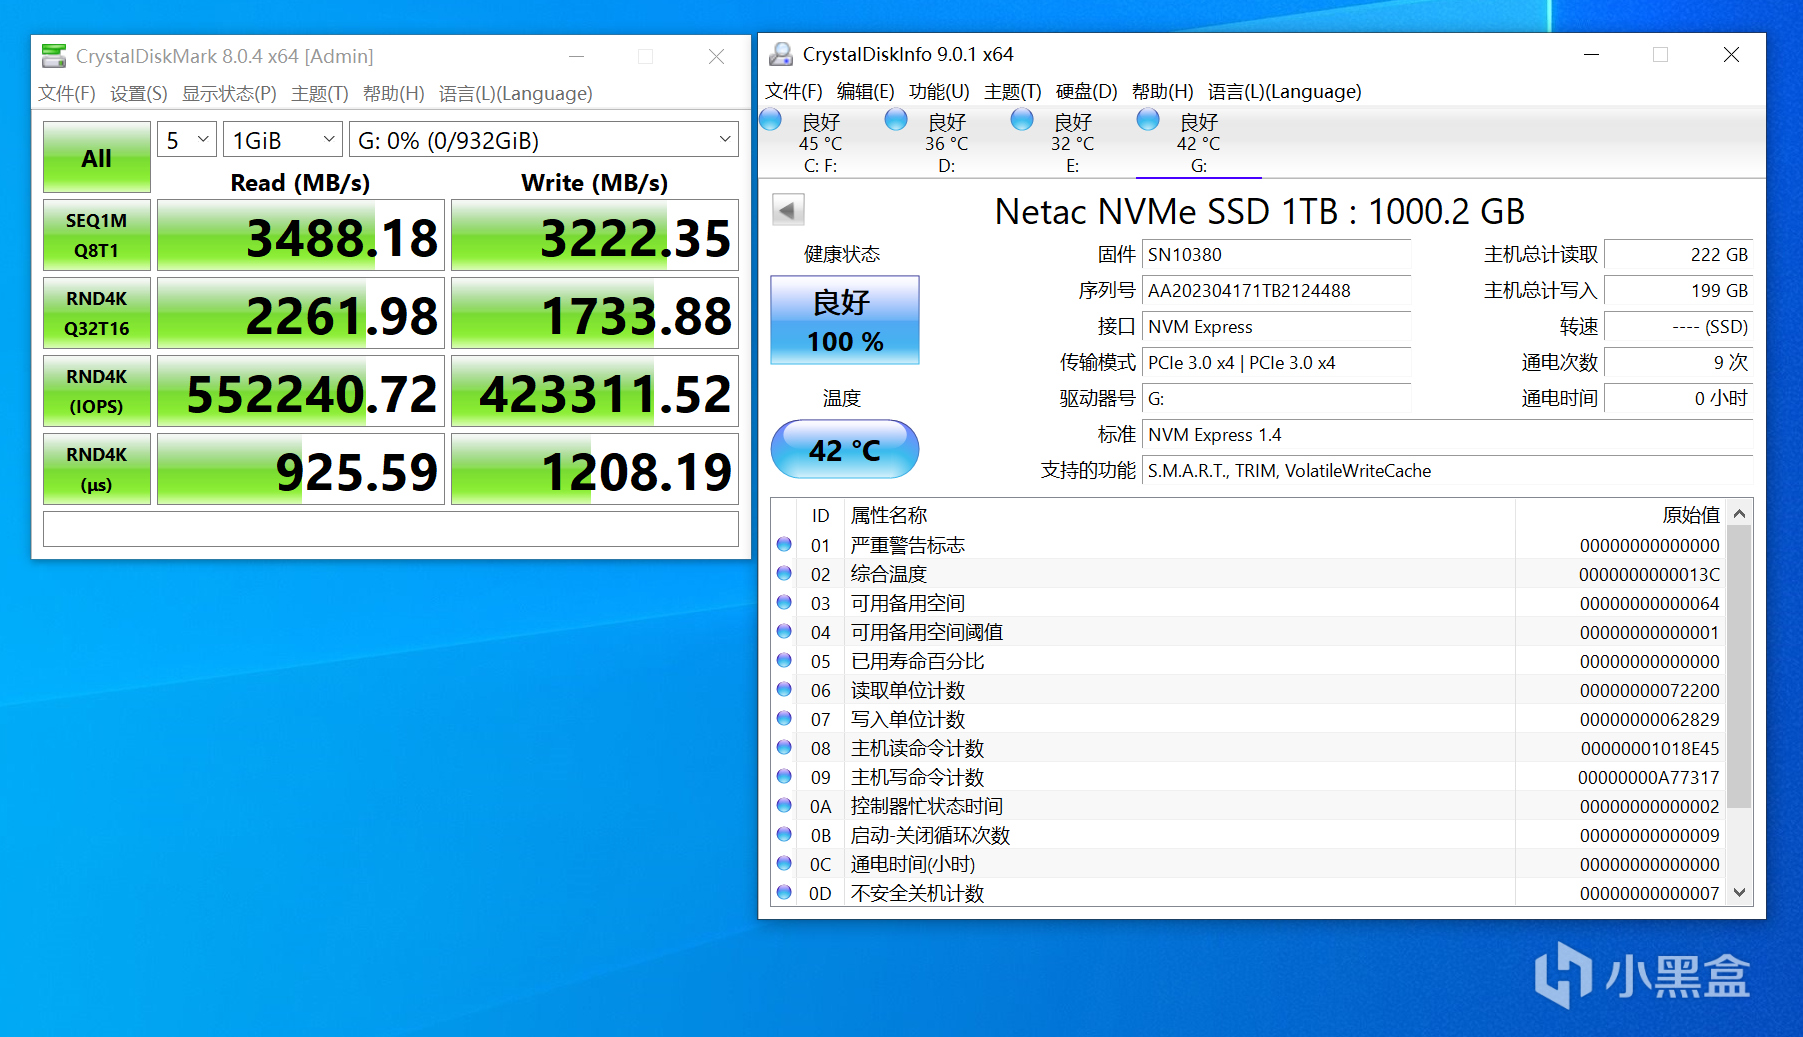
Task: Click status orb for attribute 08 主机读命令计数
Action: (785, 748)
